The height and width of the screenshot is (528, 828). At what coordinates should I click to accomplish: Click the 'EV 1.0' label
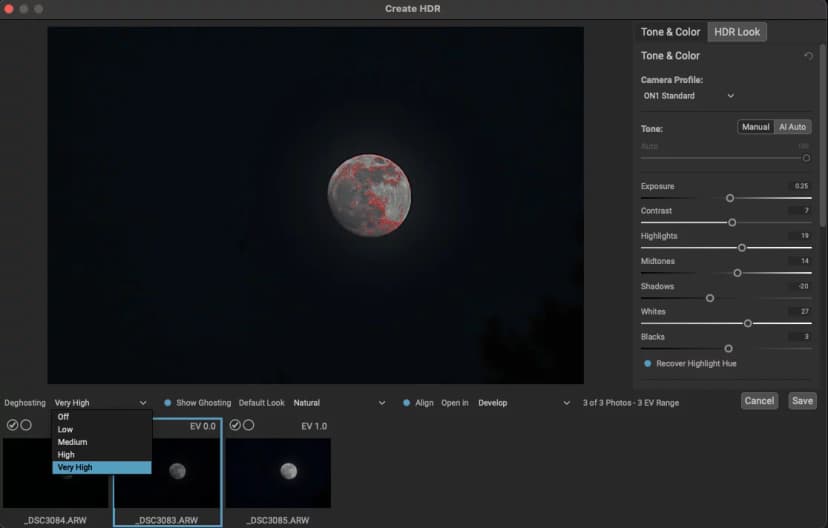pos(314,426)
